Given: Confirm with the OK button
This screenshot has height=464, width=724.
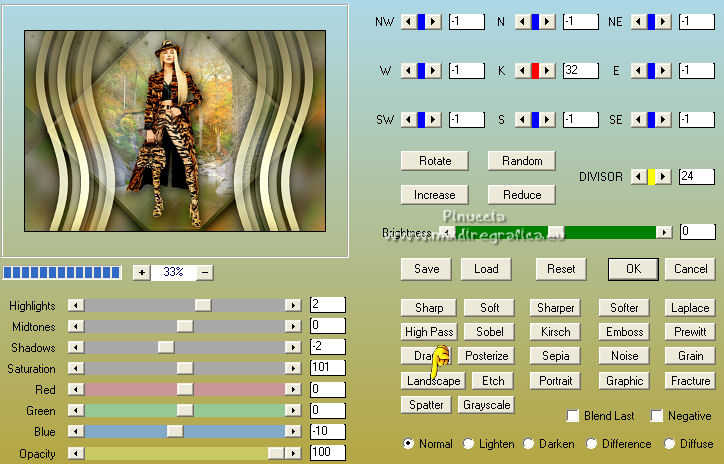Looking at the screenshot, I should tap(633, 269).
